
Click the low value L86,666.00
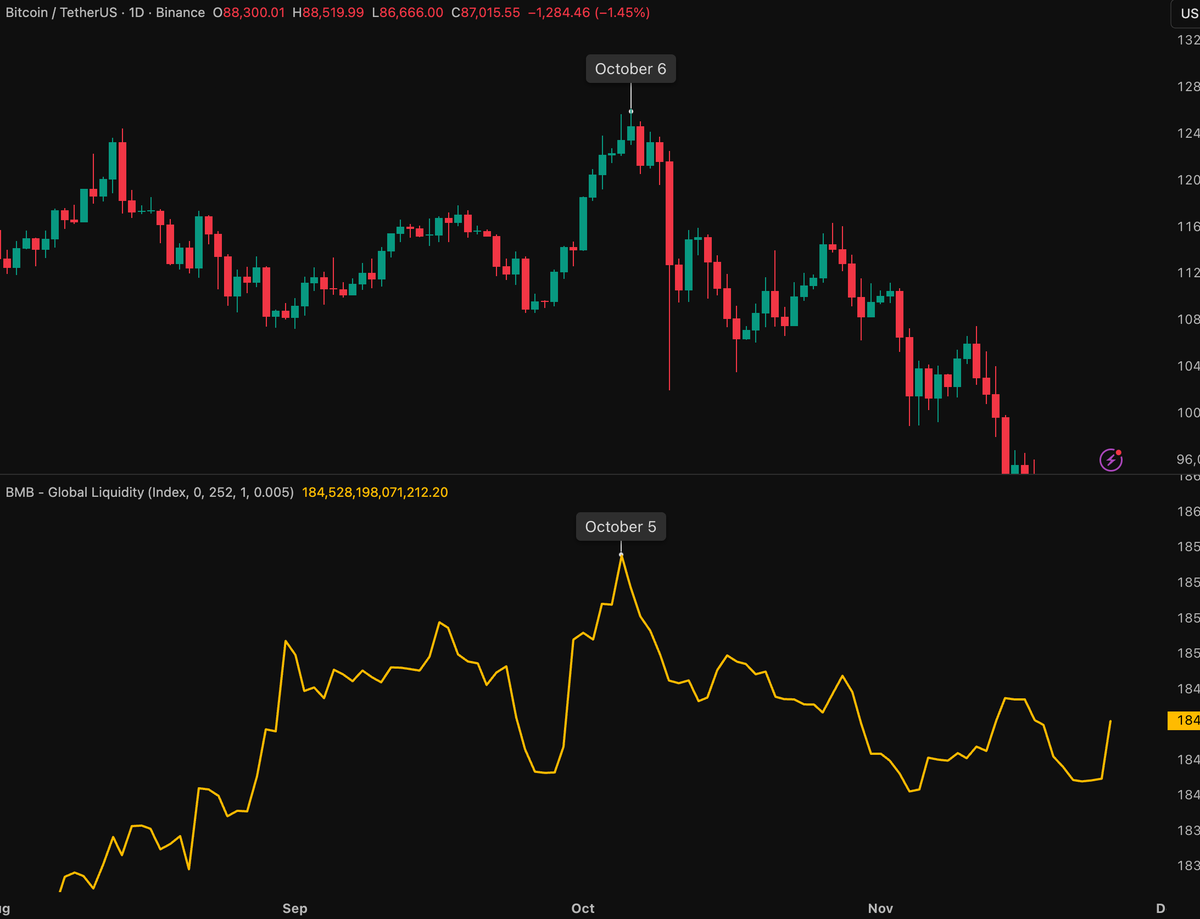pos(409,13)
